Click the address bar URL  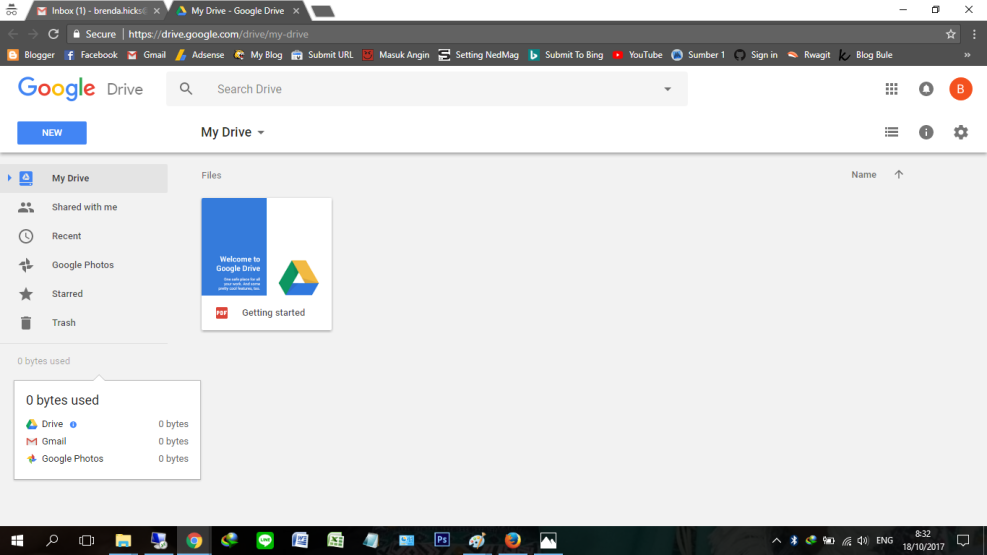click(218, 34)
